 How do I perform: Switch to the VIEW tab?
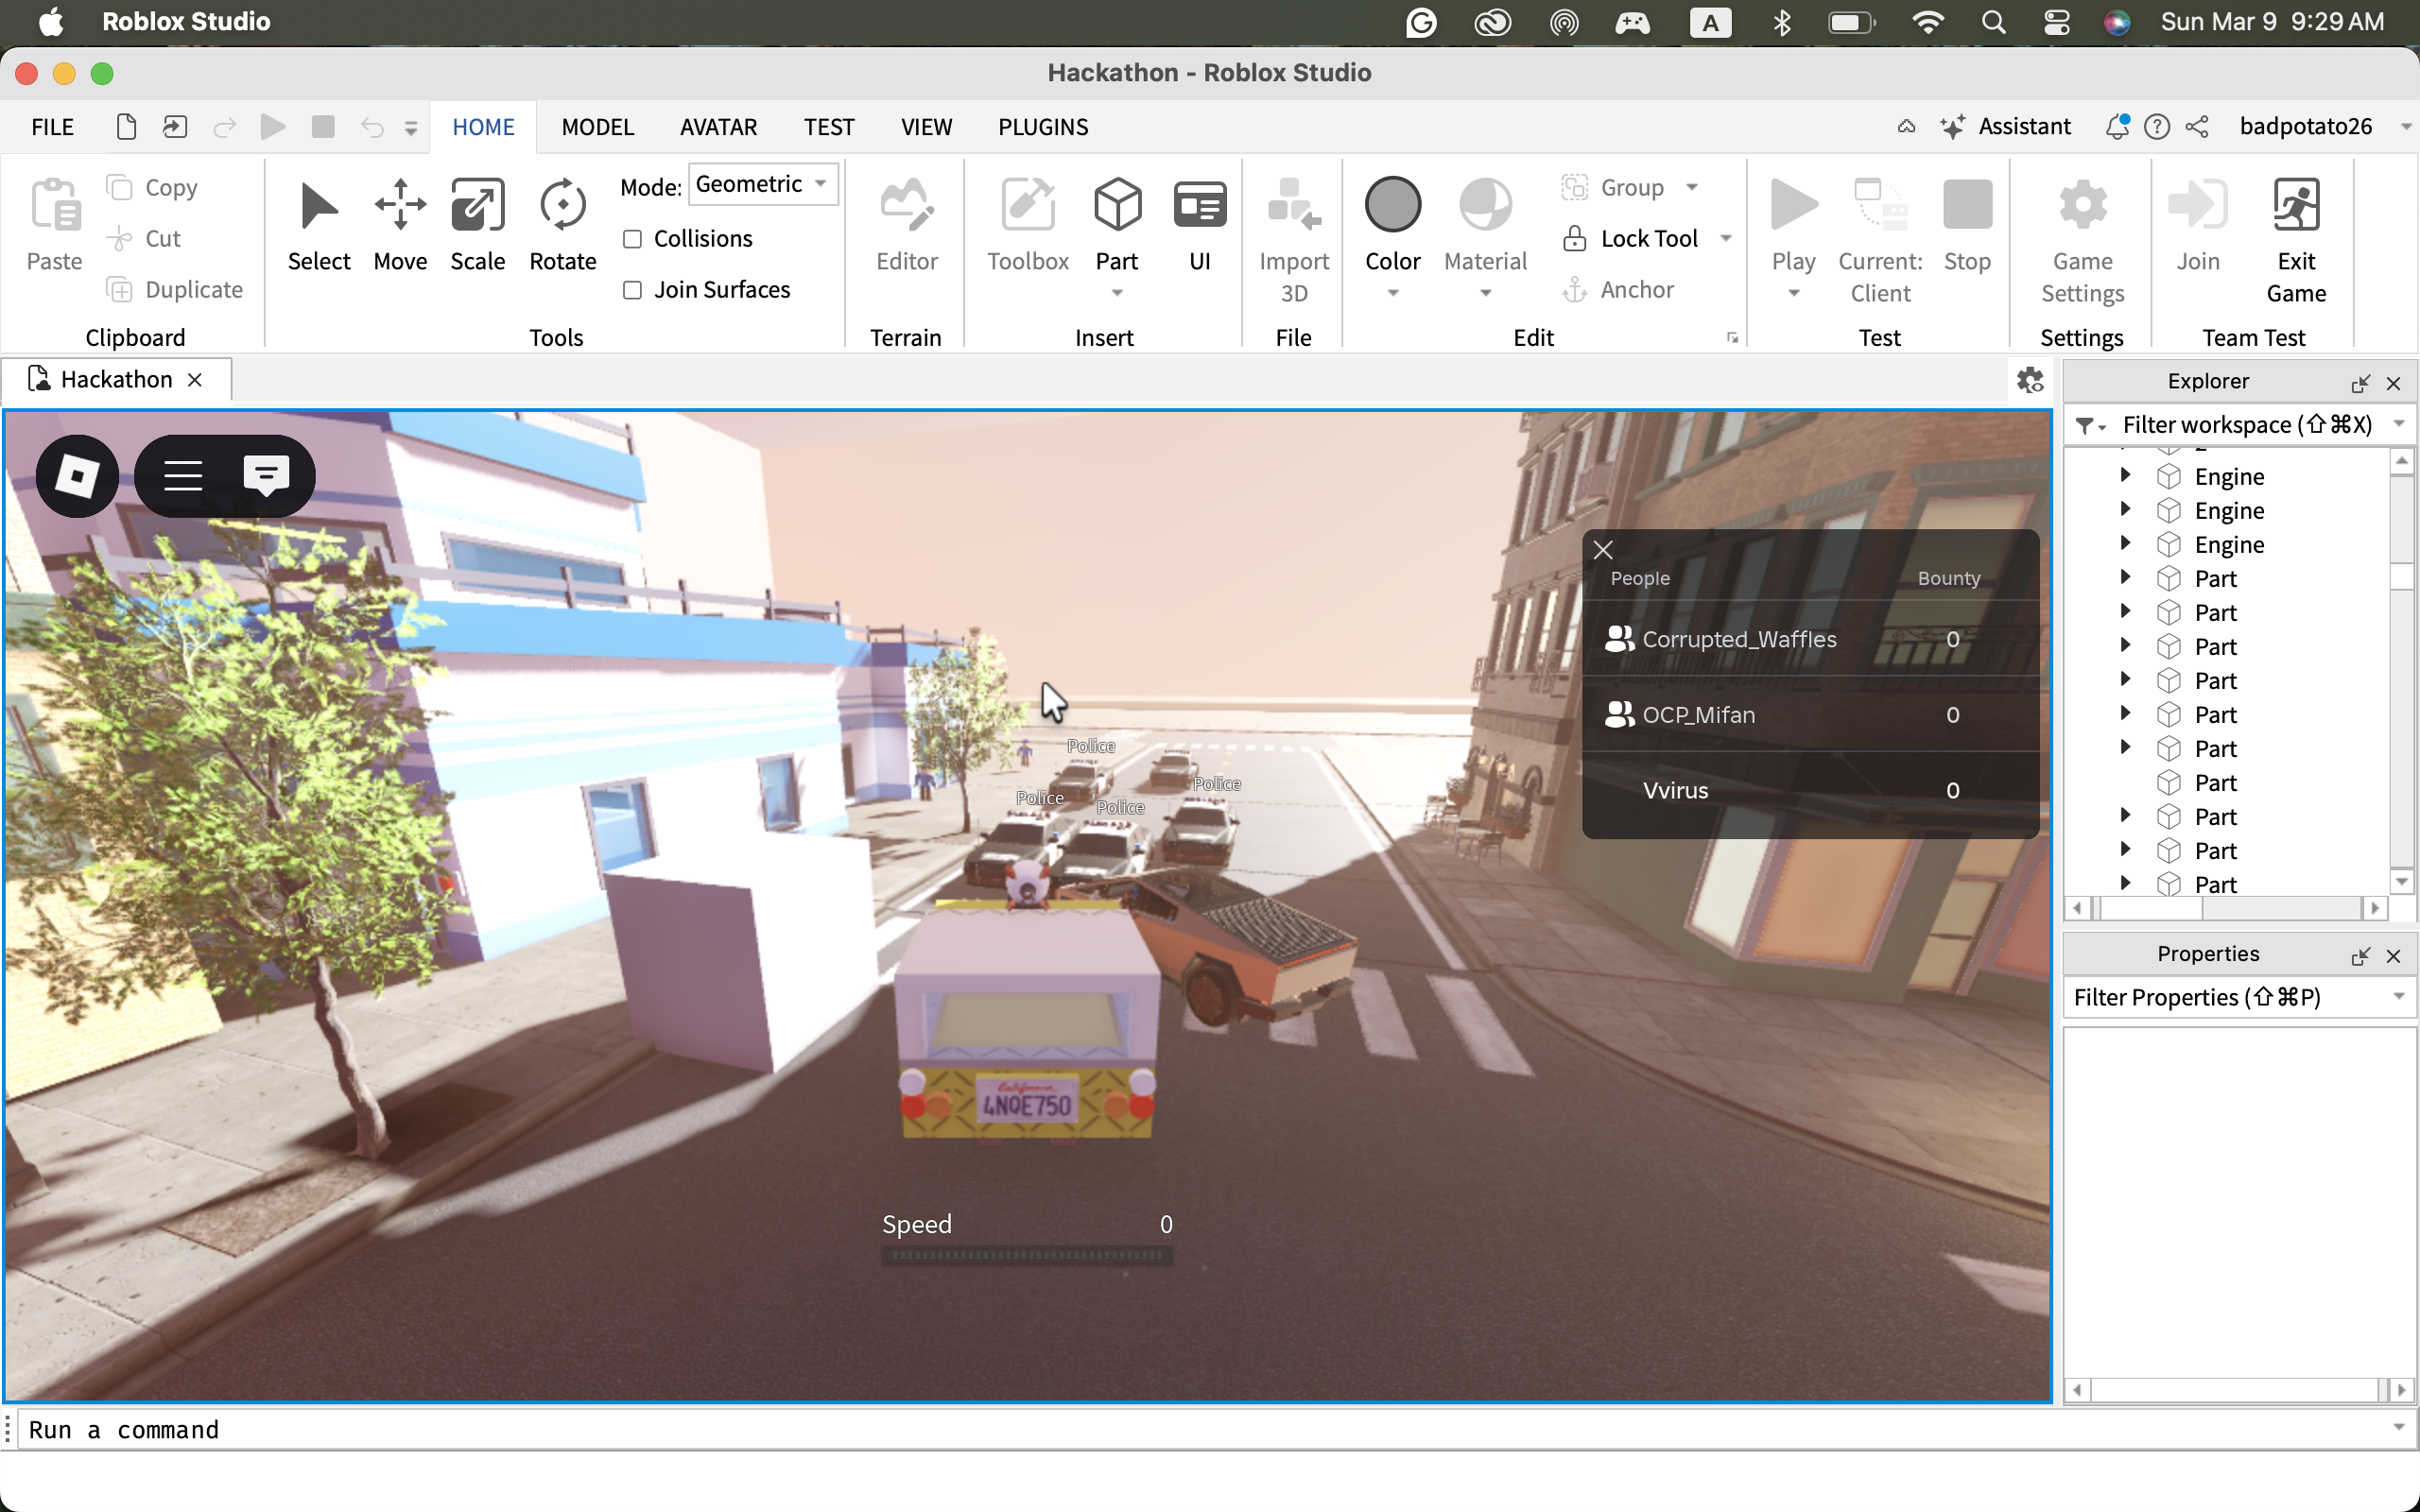[926, 127]
